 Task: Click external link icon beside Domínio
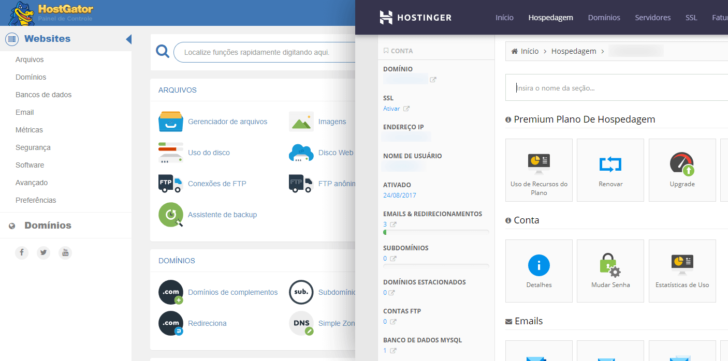pos(433,80)
